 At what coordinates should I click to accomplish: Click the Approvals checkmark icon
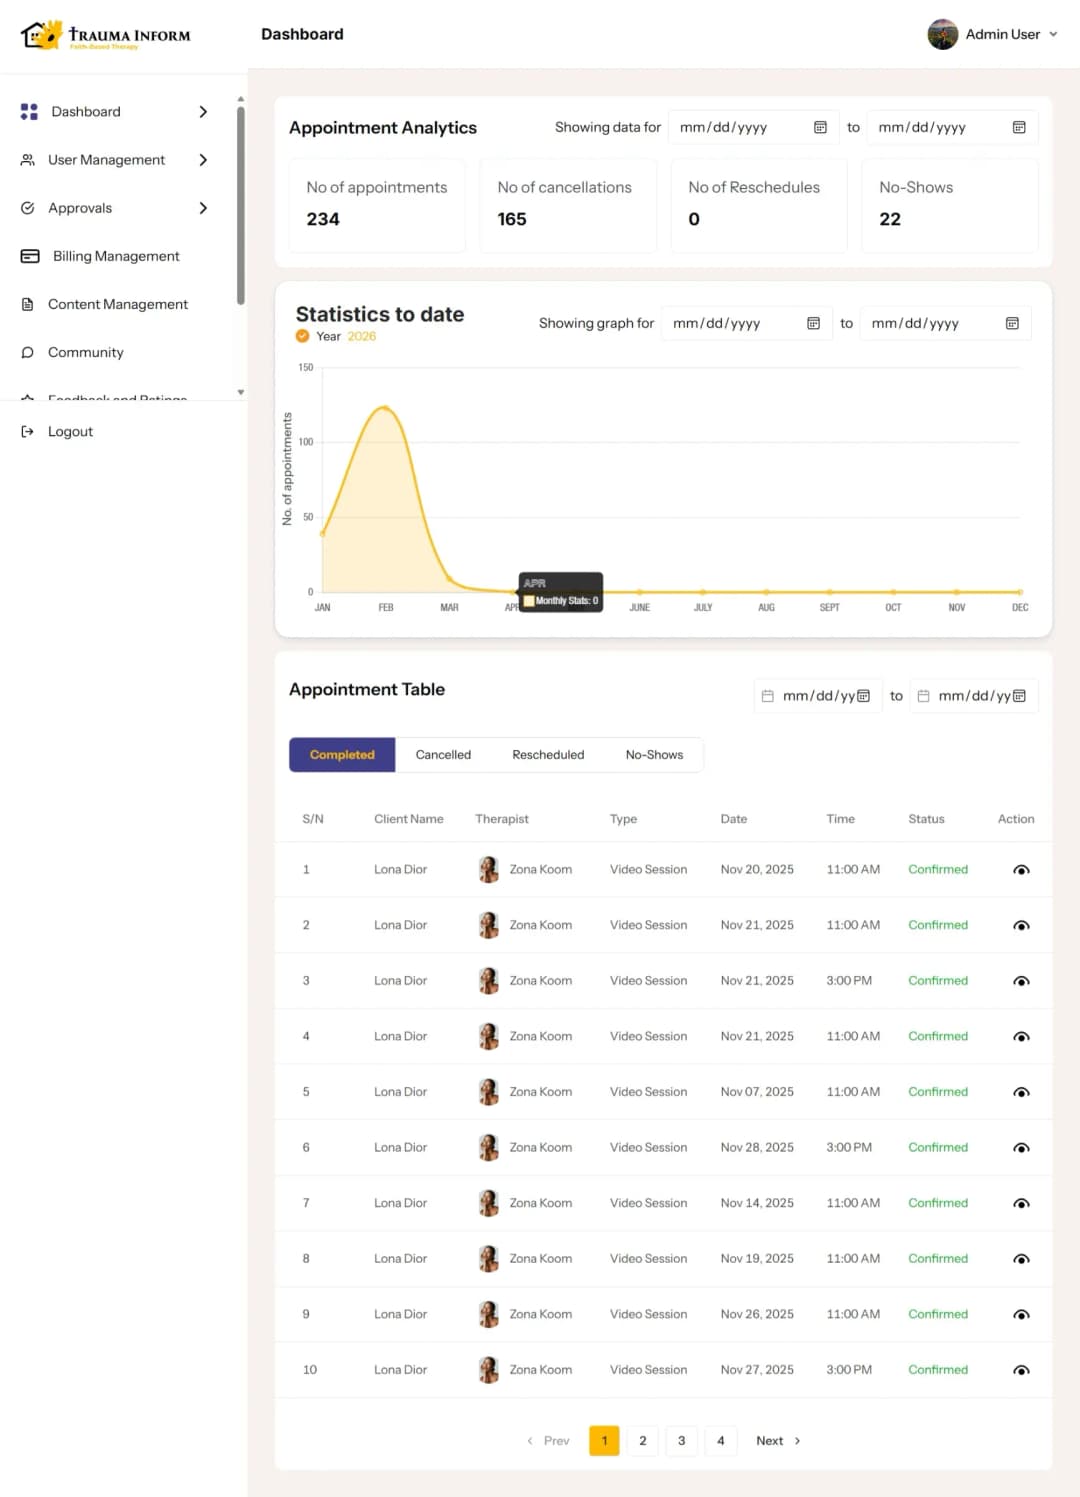coord(28,208)
